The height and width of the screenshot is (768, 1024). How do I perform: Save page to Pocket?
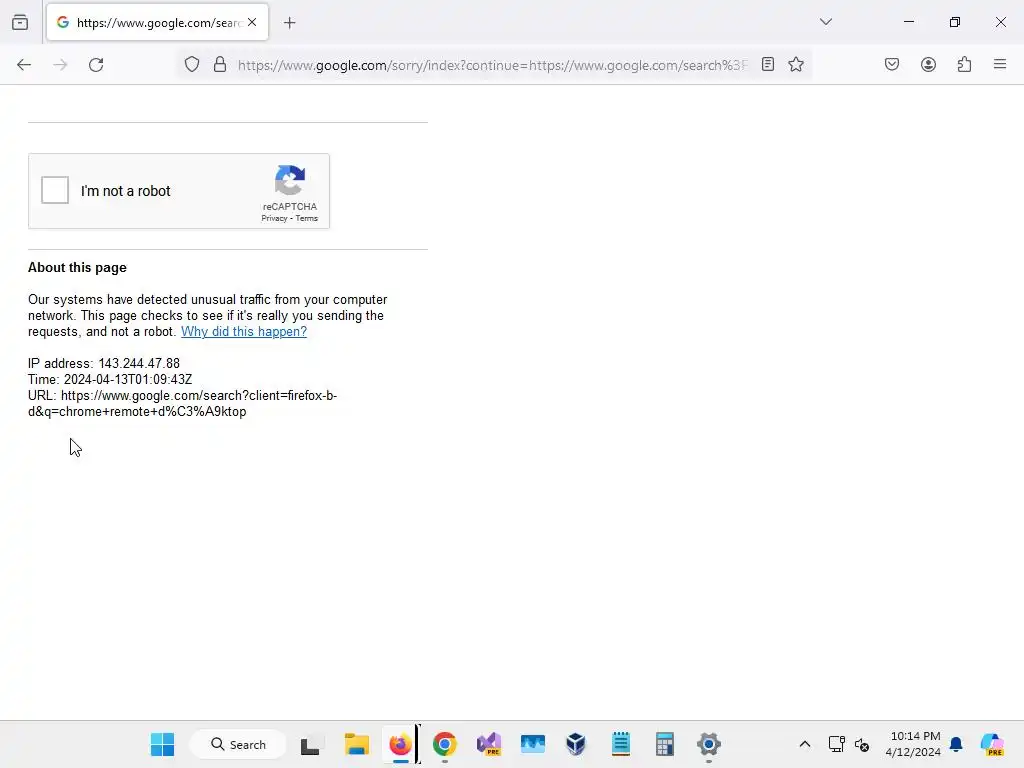(x=892, y=65)
